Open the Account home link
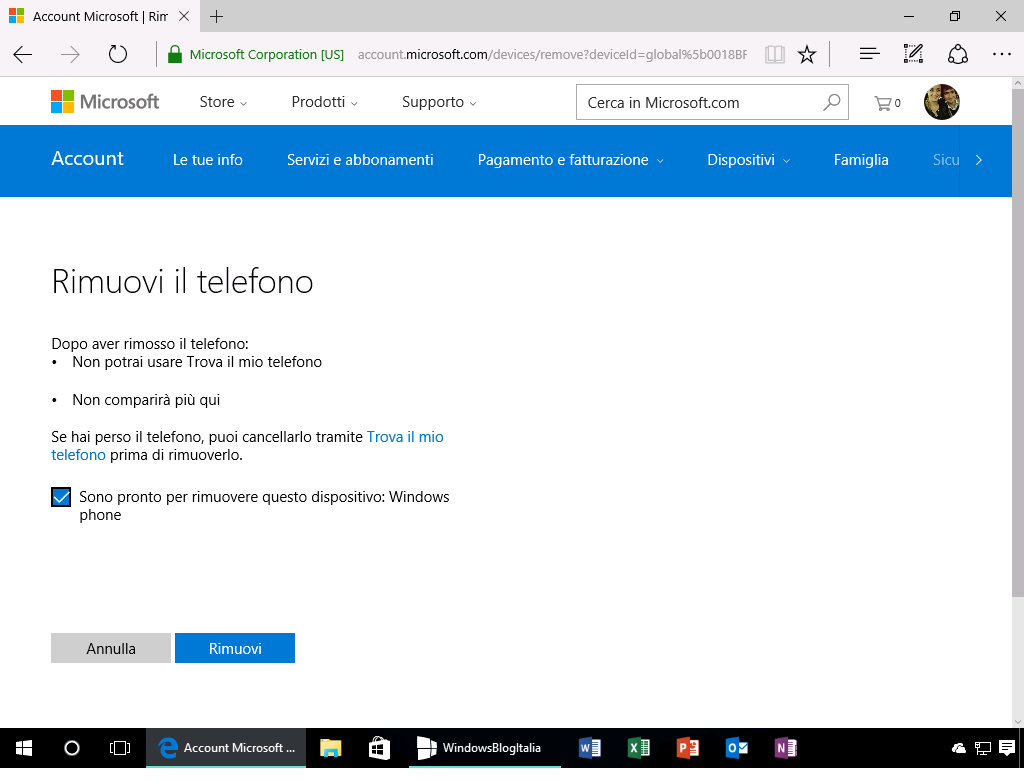1024x783 pixels. point(88,159)
